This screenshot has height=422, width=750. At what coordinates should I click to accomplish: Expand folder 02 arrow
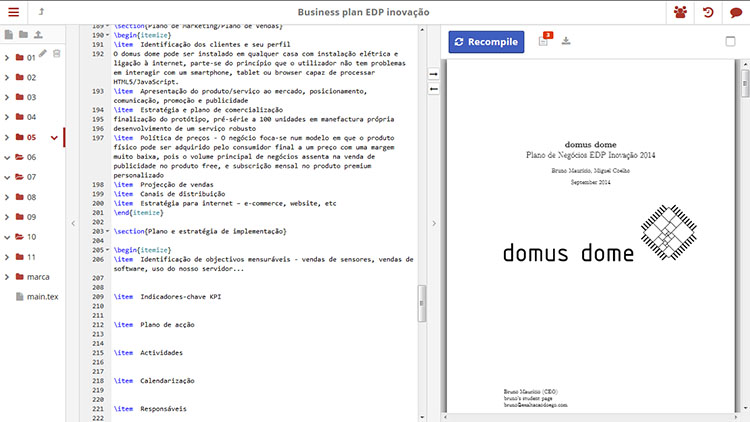tap(7, 78)
